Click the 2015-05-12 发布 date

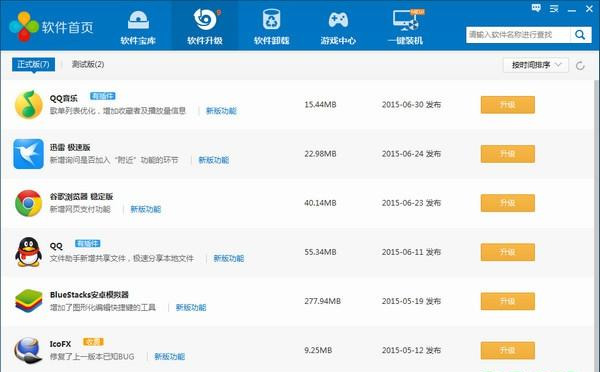411,350
